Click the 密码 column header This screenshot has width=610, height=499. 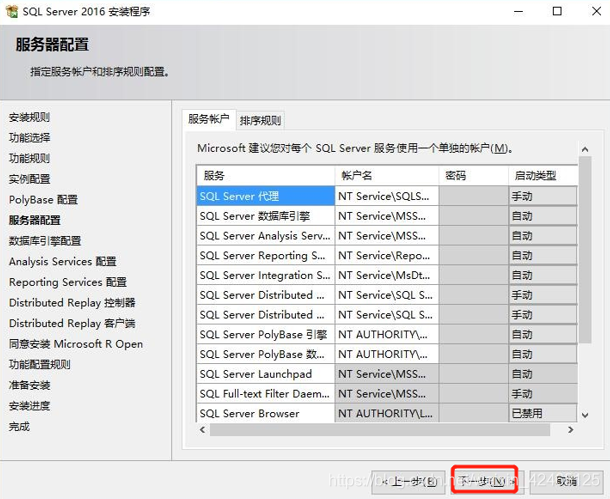click(x=473, y=175)
